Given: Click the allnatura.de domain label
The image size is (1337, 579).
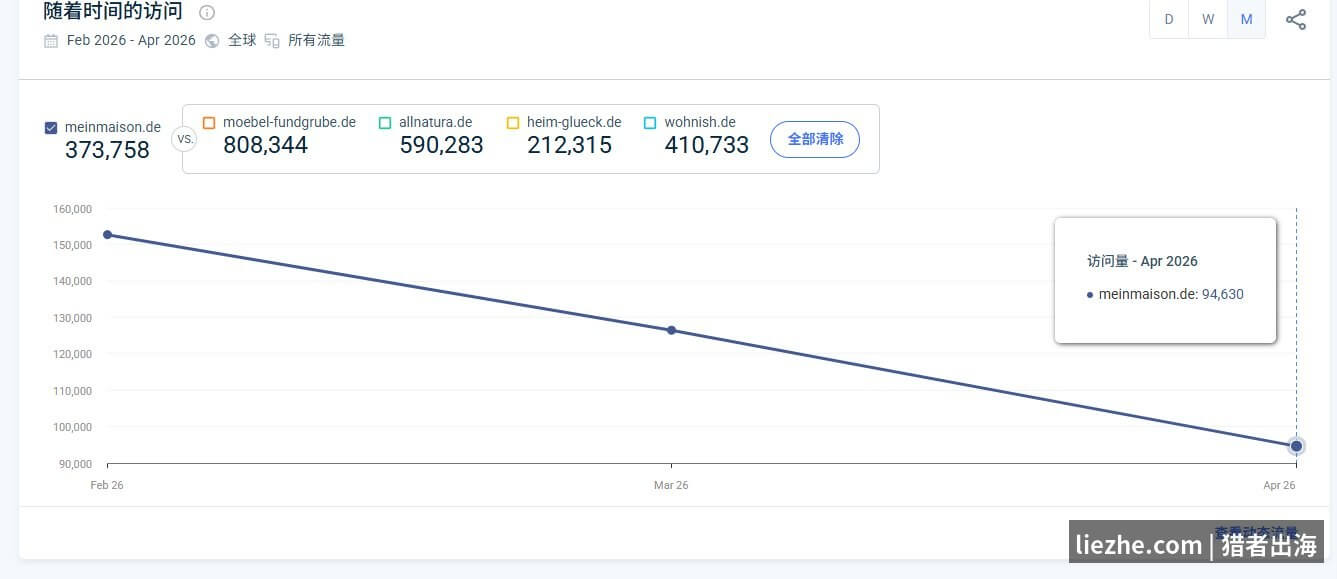Looking at the screenshot, I should coord(436,123).
